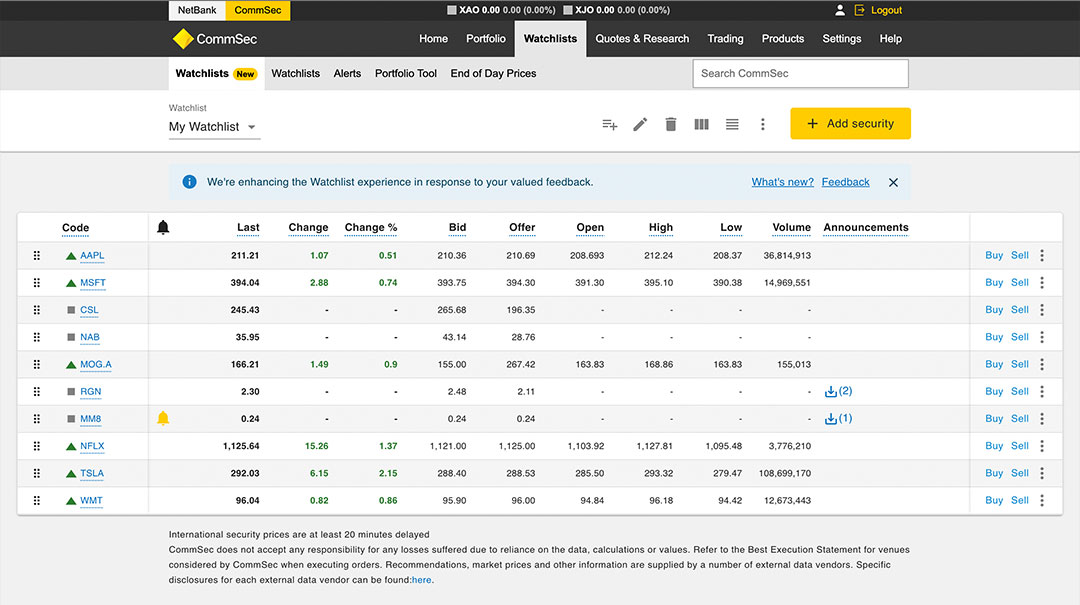
Task: Open the more options dots for MSFT row
Action: 1042,283
